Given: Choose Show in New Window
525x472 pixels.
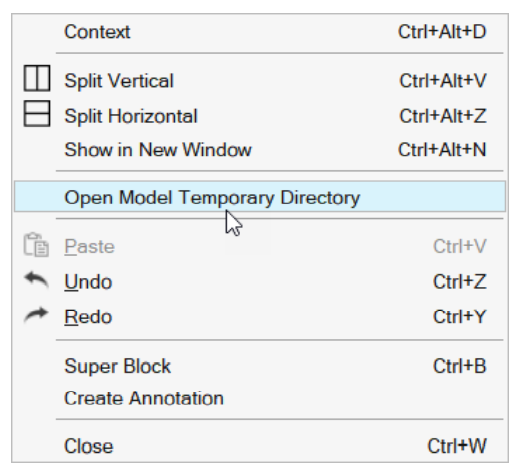Looking at the screenshot, I should coord(158,150).
